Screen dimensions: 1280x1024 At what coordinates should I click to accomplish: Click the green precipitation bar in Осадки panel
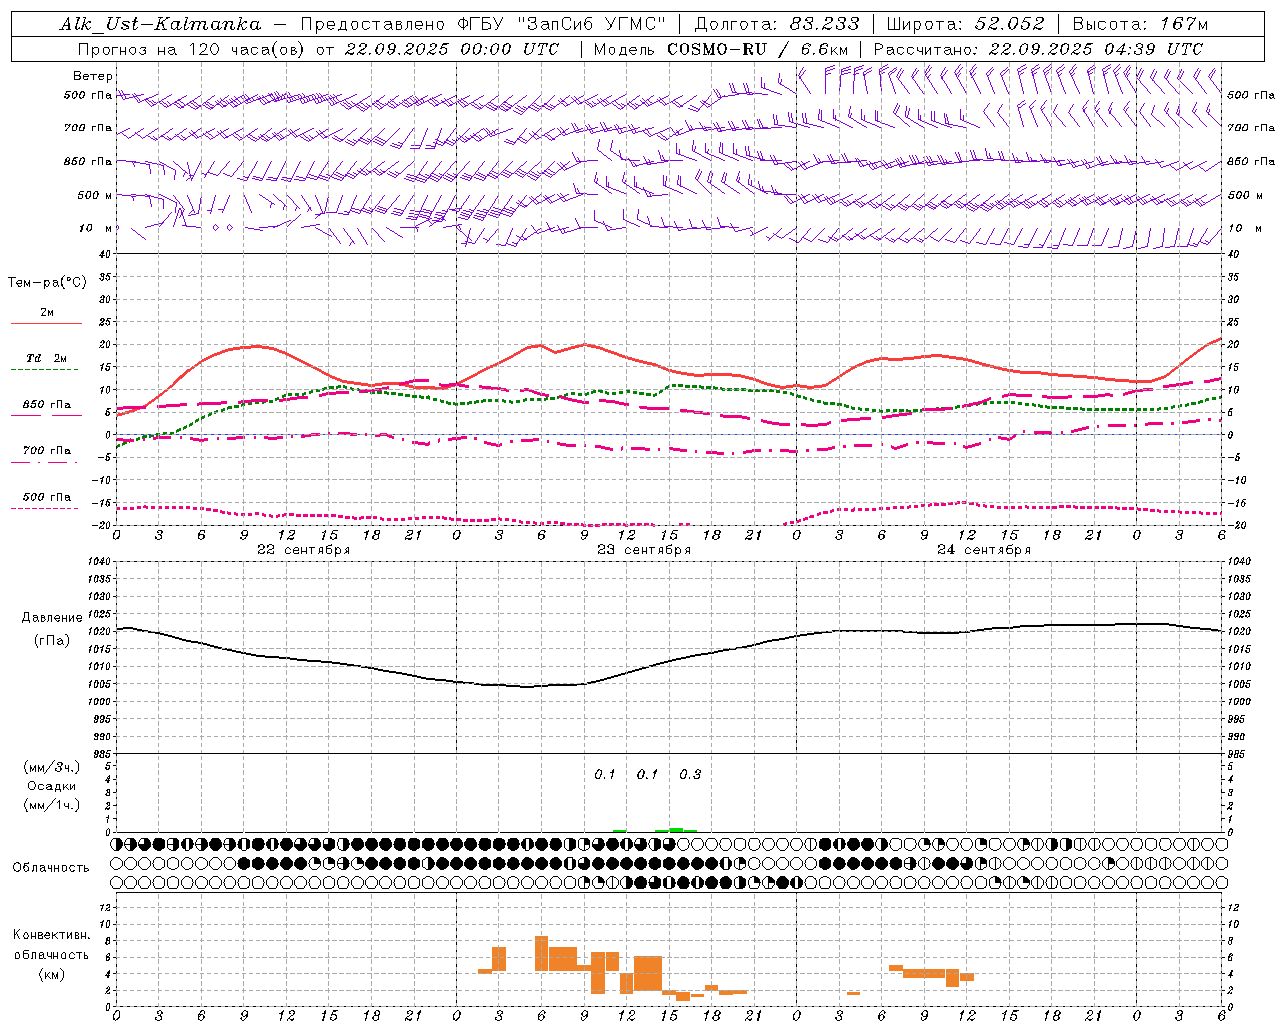point(676,829)
